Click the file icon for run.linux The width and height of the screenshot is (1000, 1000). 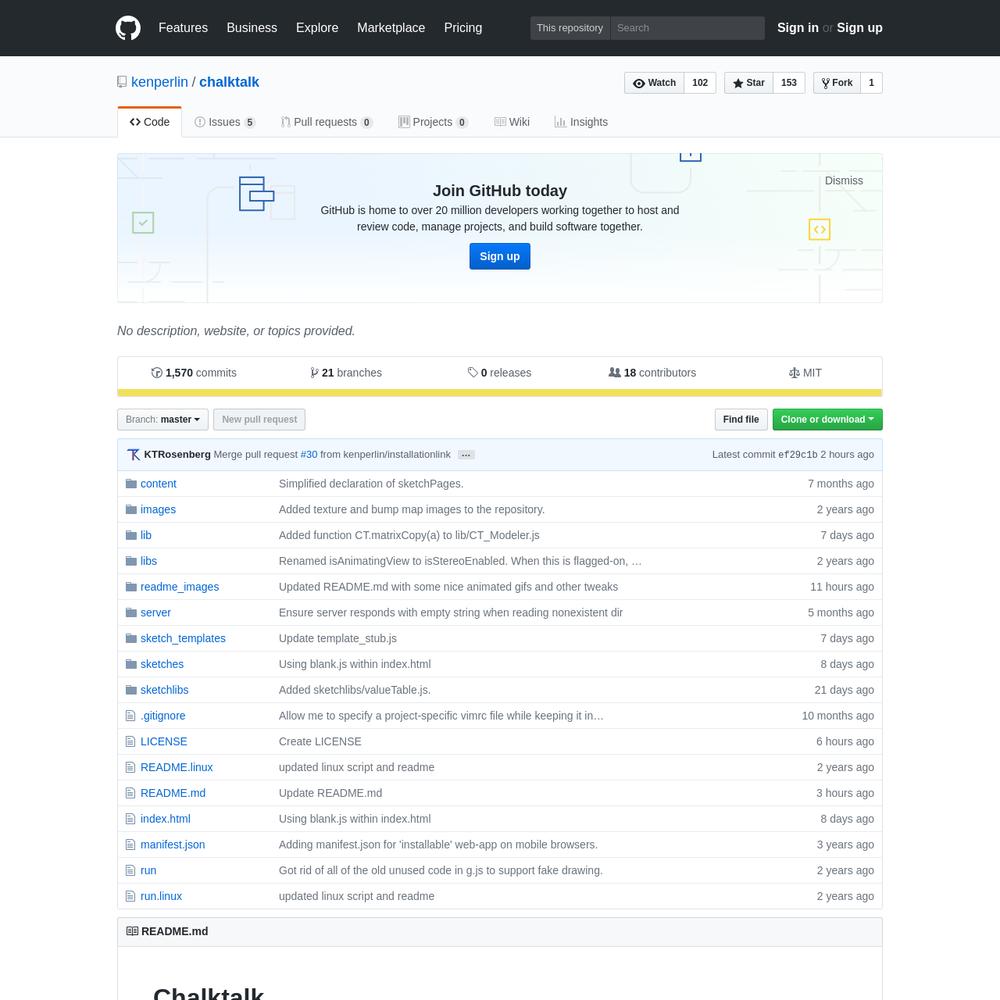tap(131, 896)
